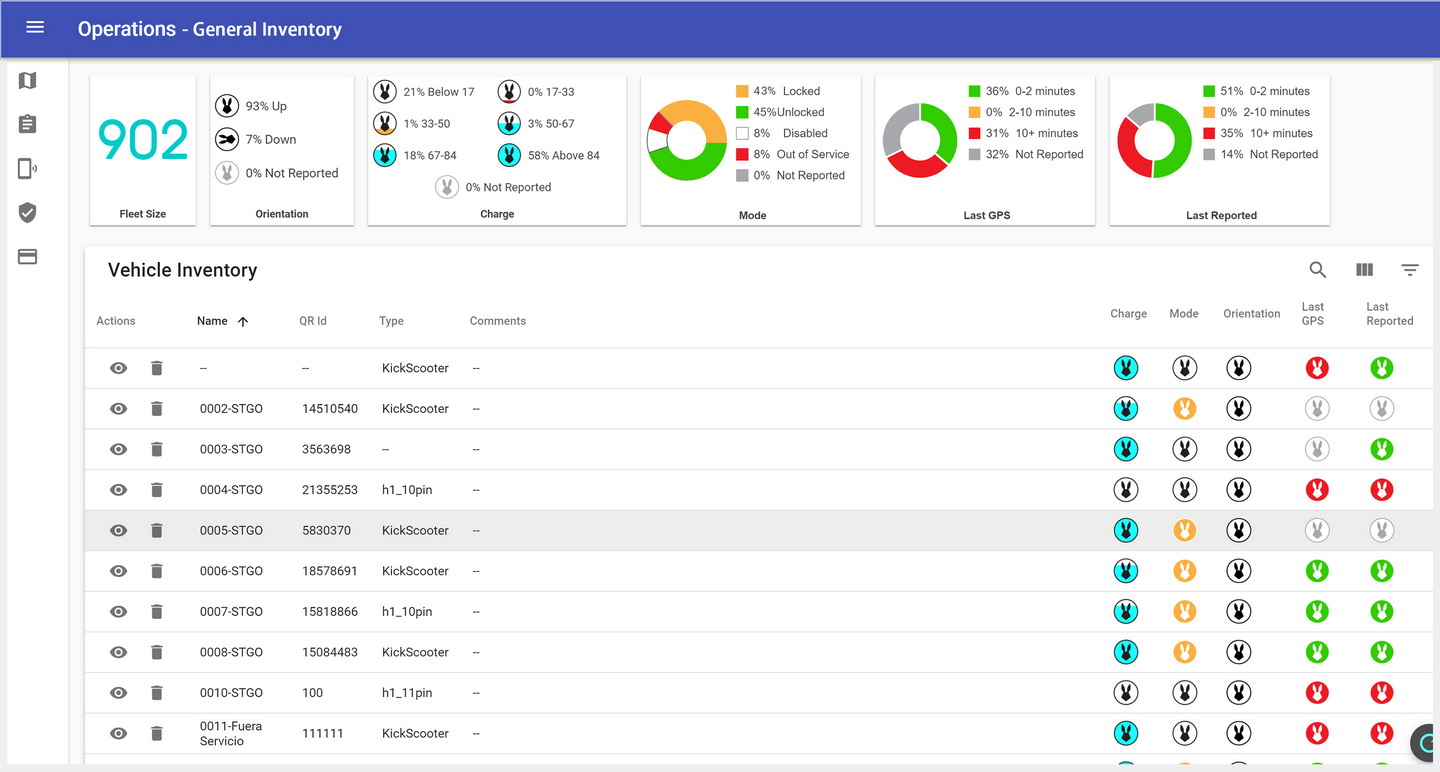Open the hamburger navigation menu
Screen dimensions: 1440x772
[35, 27]
